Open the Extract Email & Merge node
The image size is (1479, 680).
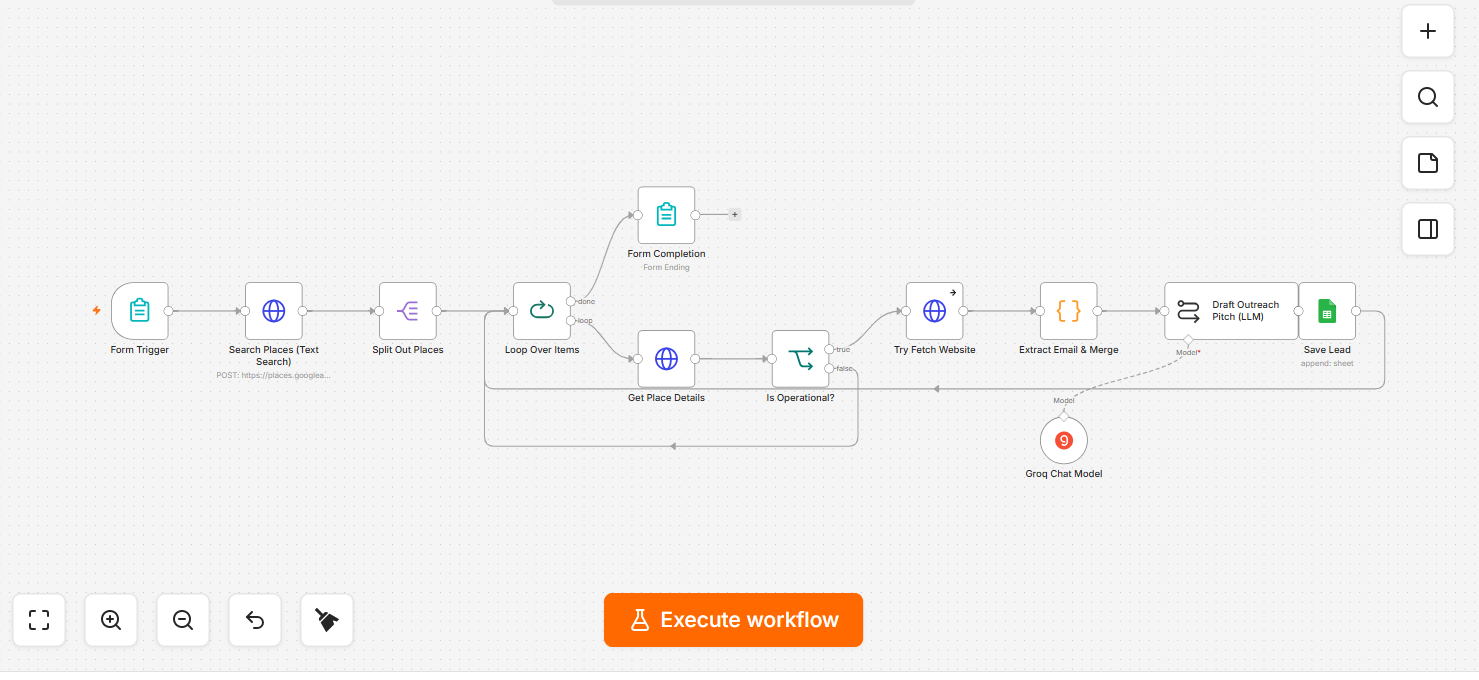1068,310
